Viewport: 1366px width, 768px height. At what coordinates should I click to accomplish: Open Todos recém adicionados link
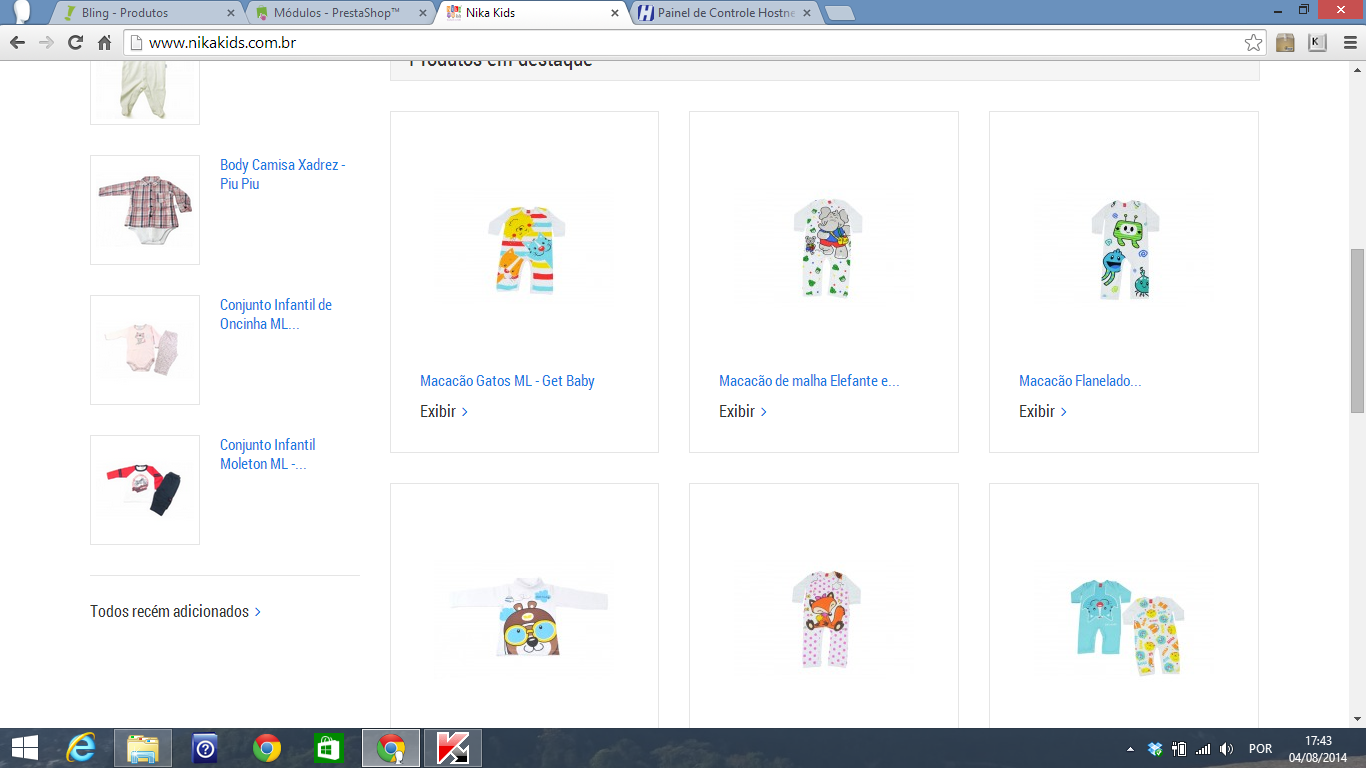pyautogui.click(x=175, y=611)
